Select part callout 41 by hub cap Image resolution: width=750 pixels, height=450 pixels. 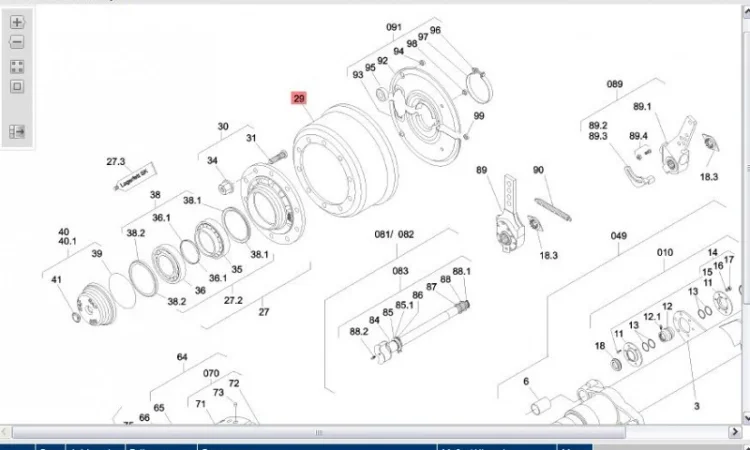(56, 279)
